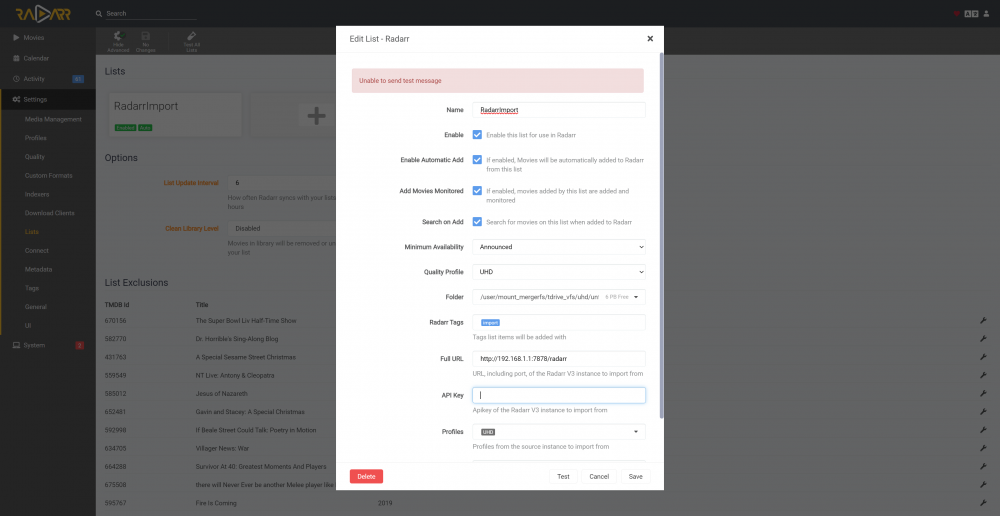Click wrench icon for Gavin and Stacey row
1000x516 pixels.
[x=983, y=412]
